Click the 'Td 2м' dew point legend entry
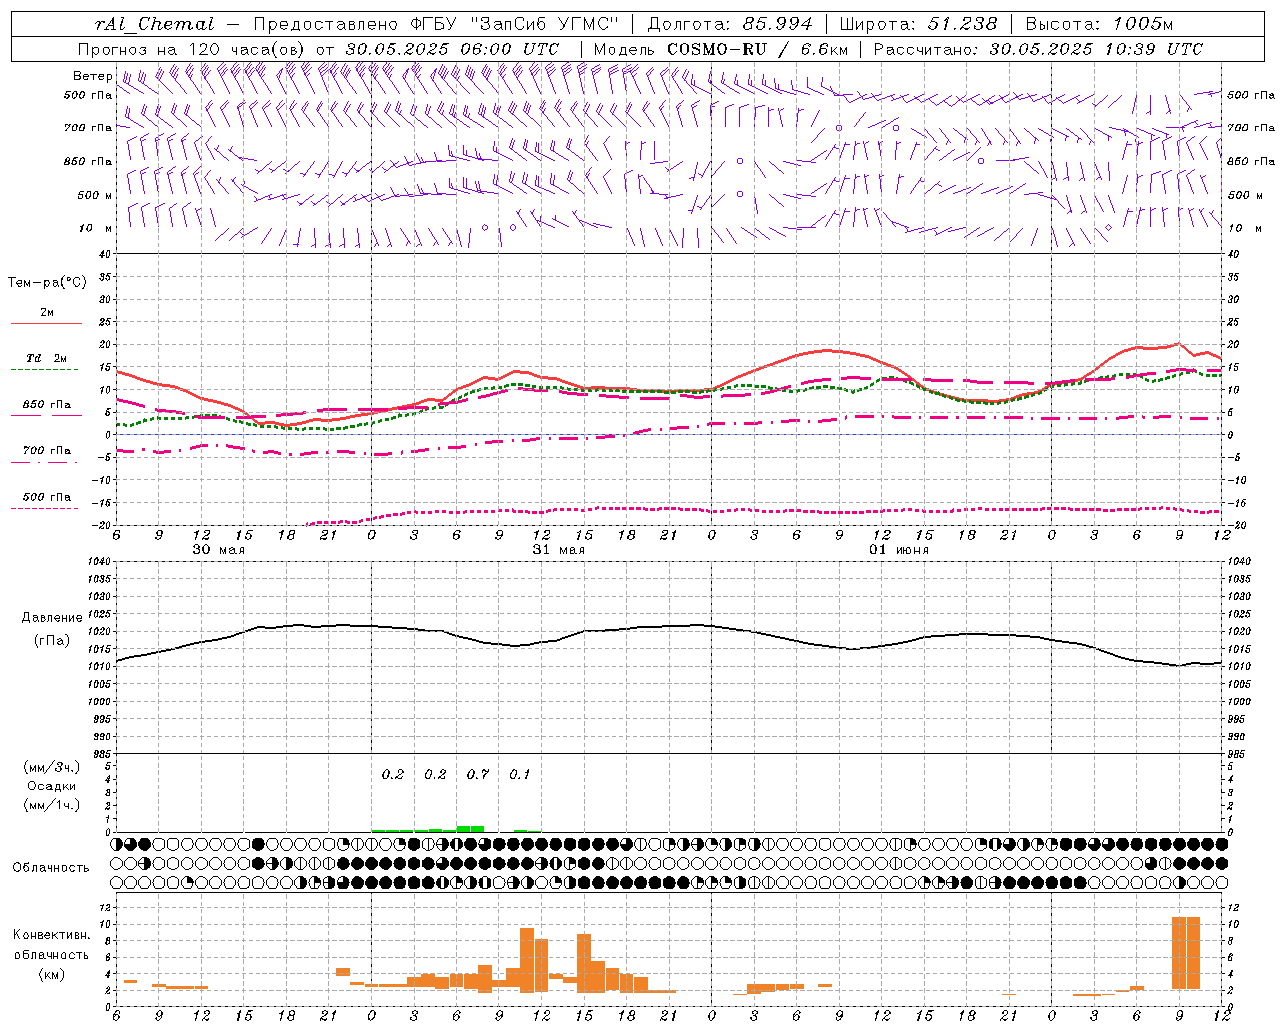This screenshot has height=1024, width=1280. click(47, 358)
